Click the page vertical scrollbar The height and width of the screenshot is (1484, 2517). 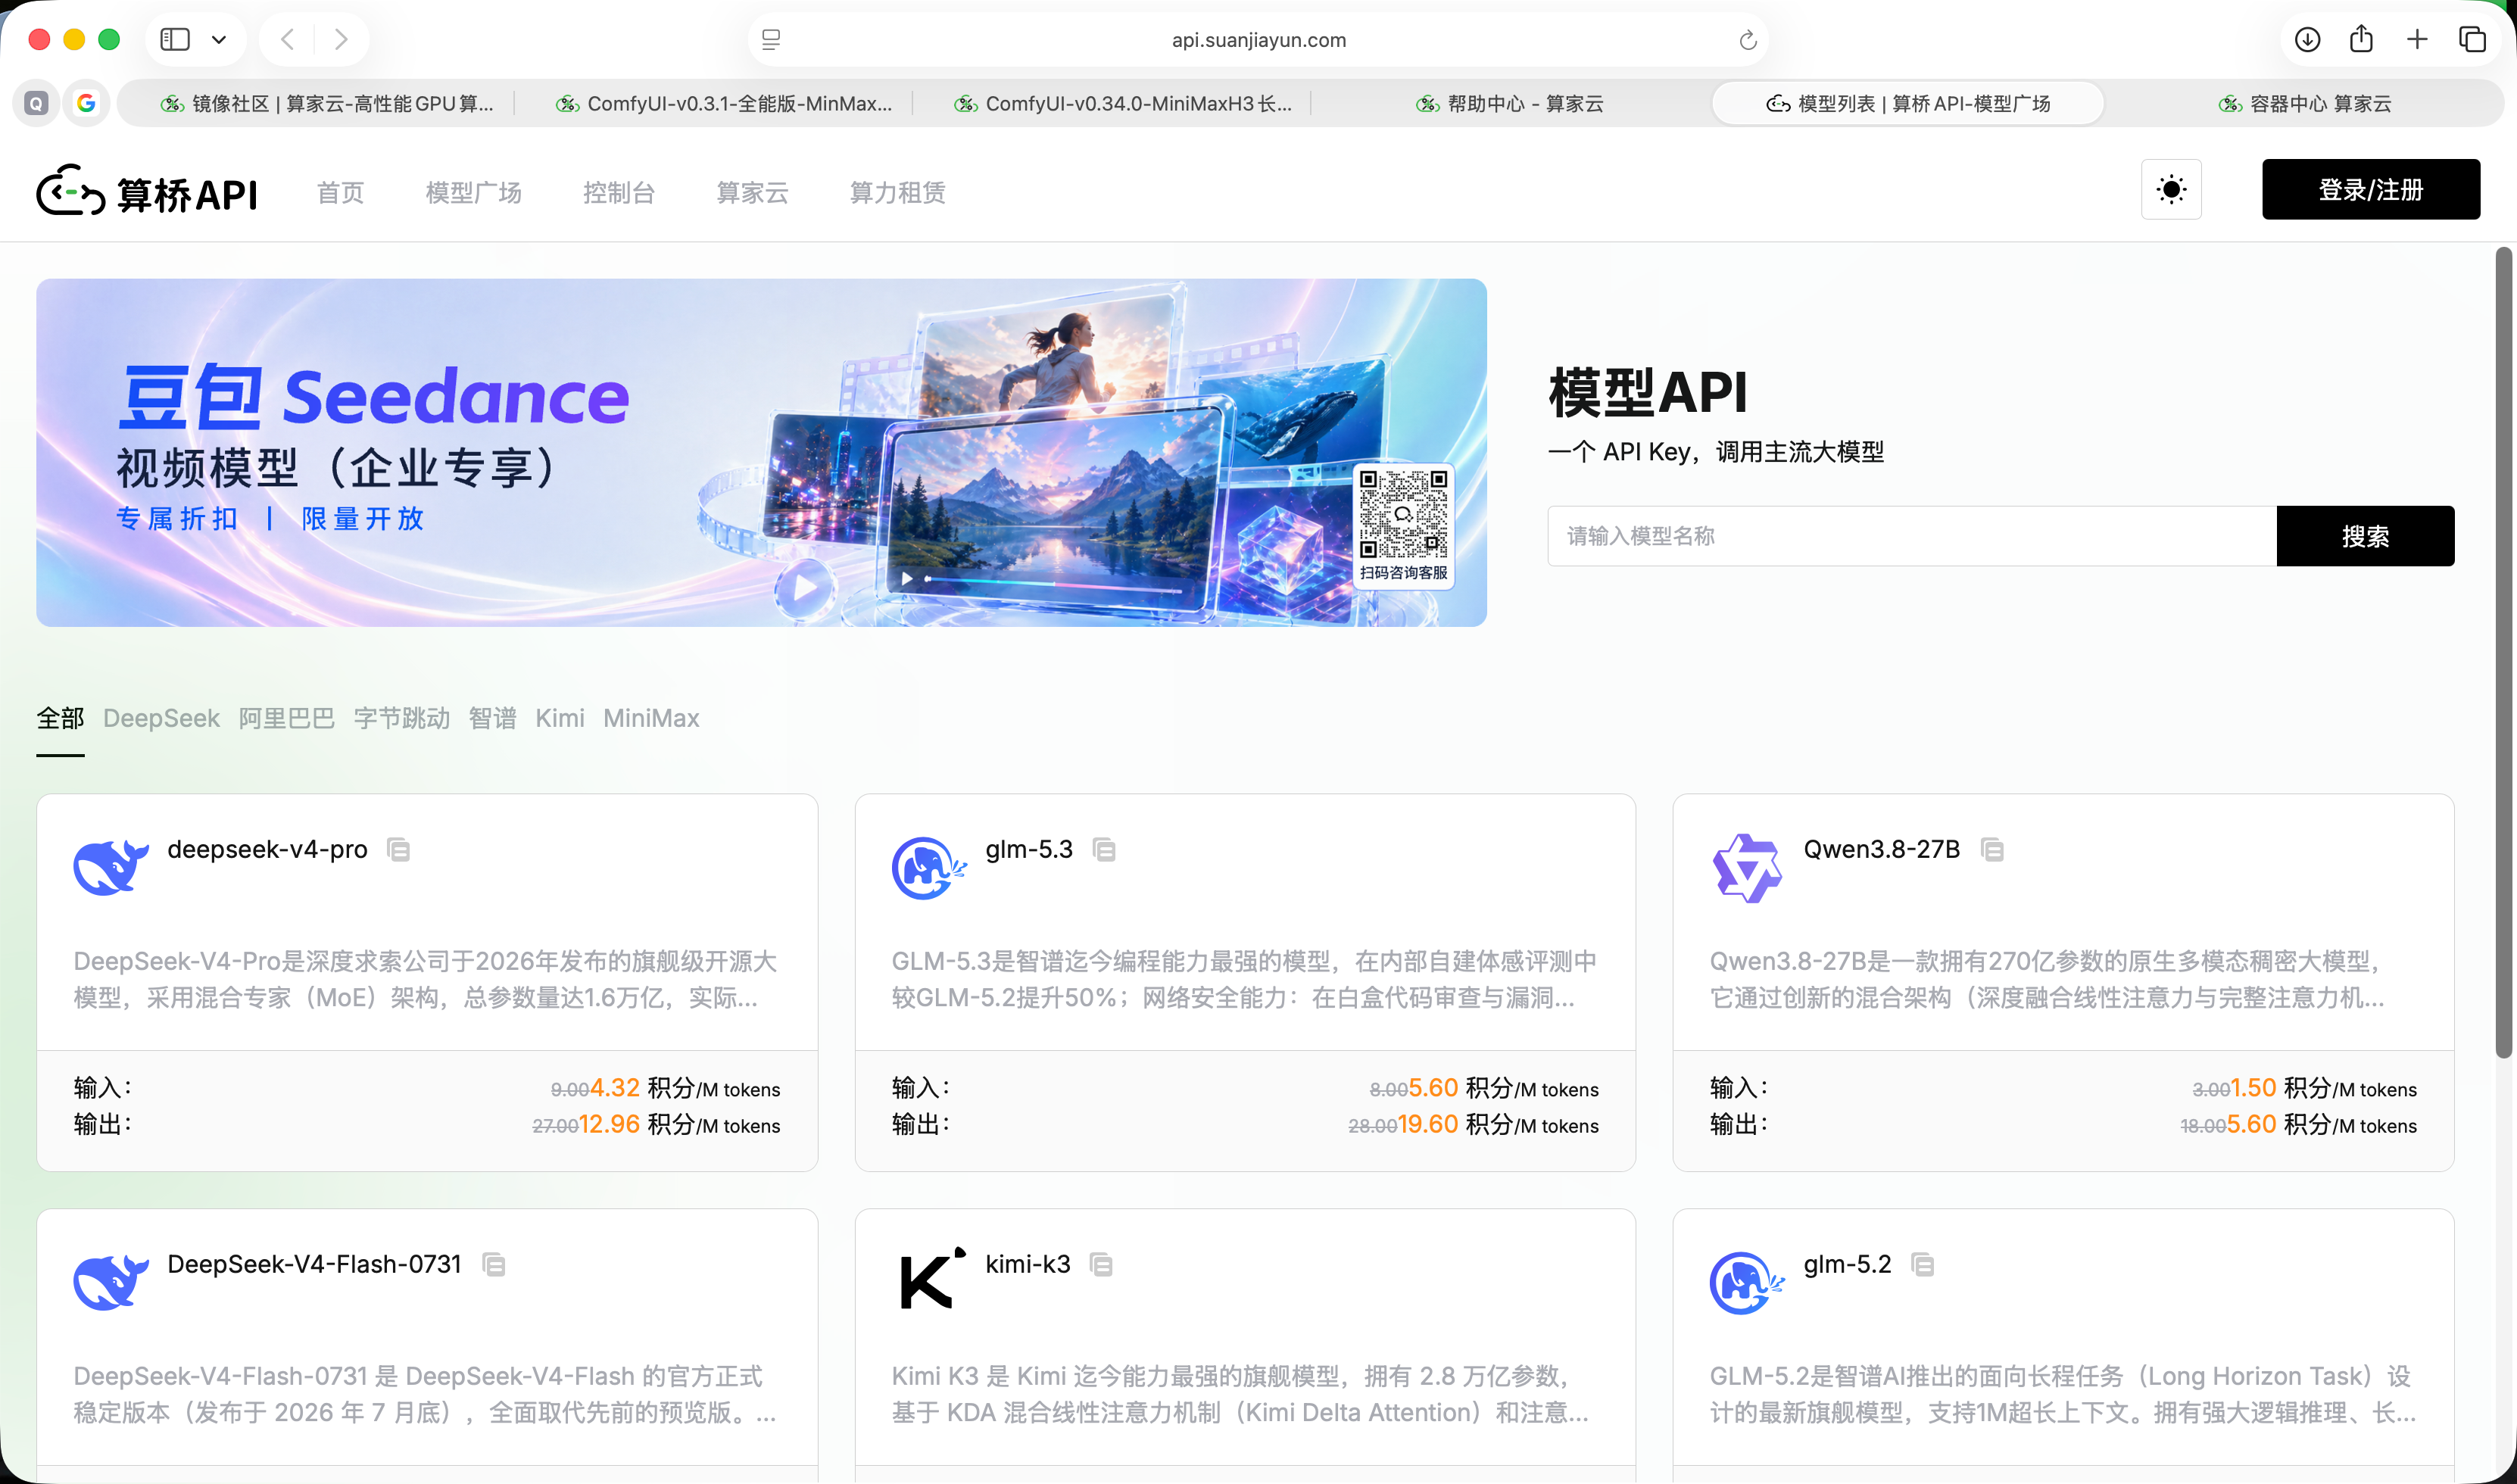pyautogui.click(x=2503, y=652)
